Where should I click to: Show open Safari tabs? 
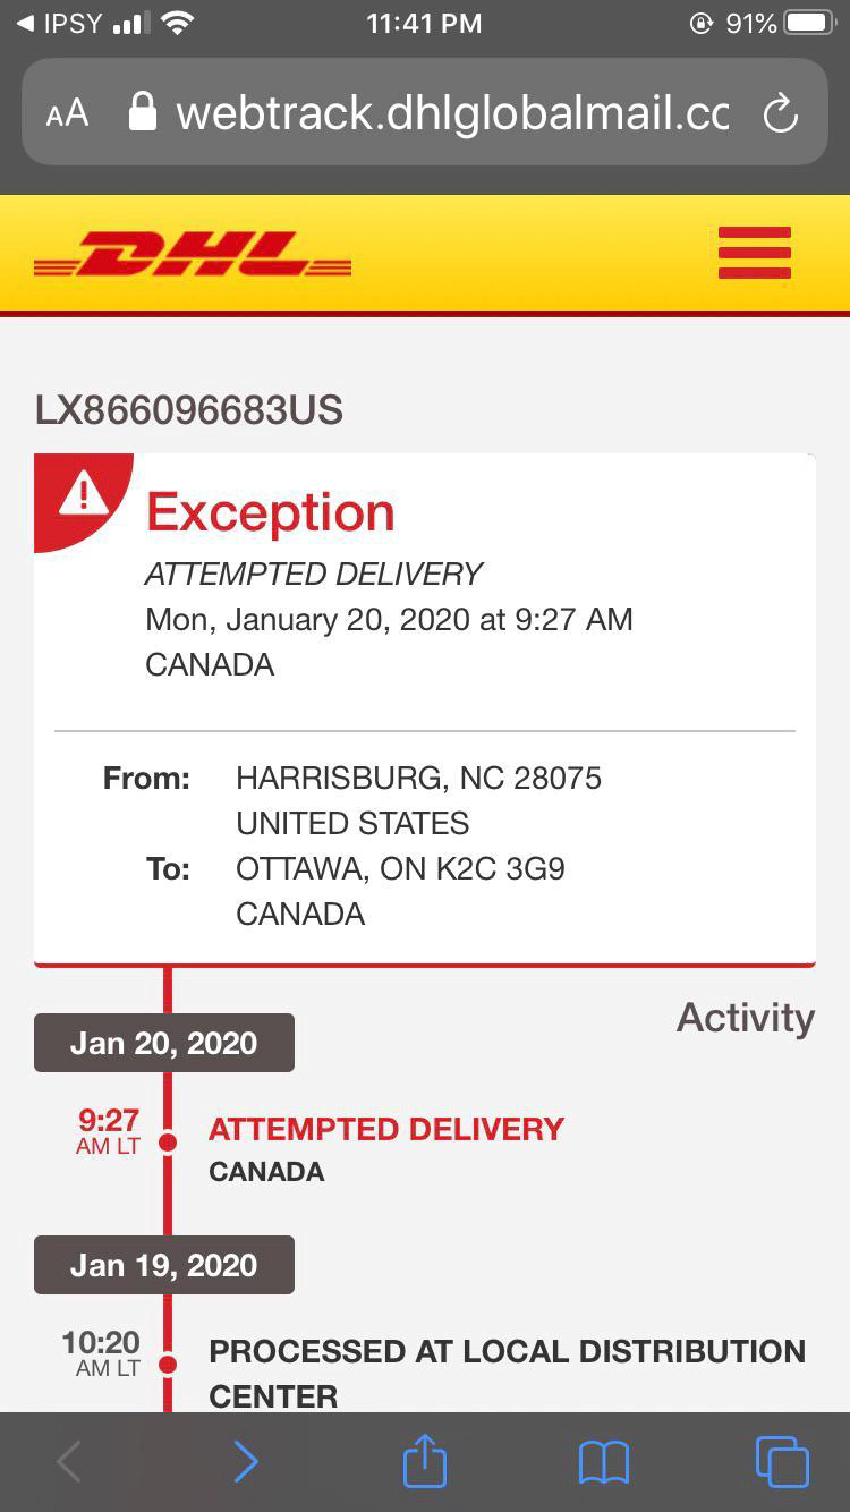point(781,1462)
